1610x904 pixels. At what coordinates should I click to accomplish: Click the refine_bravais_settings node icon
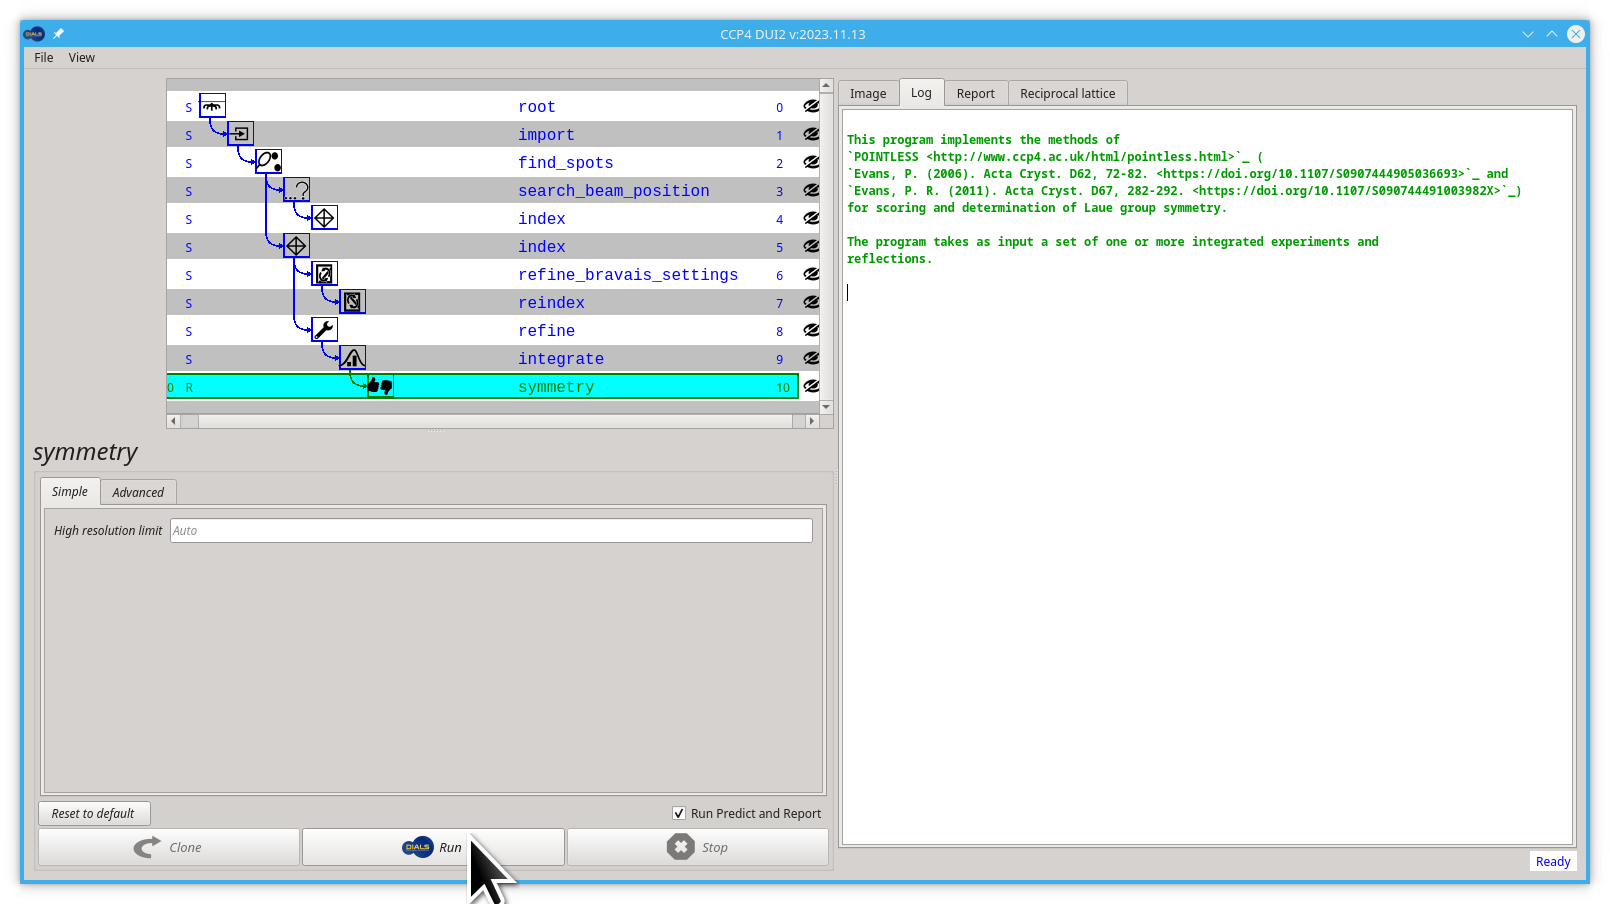point(324,273)
